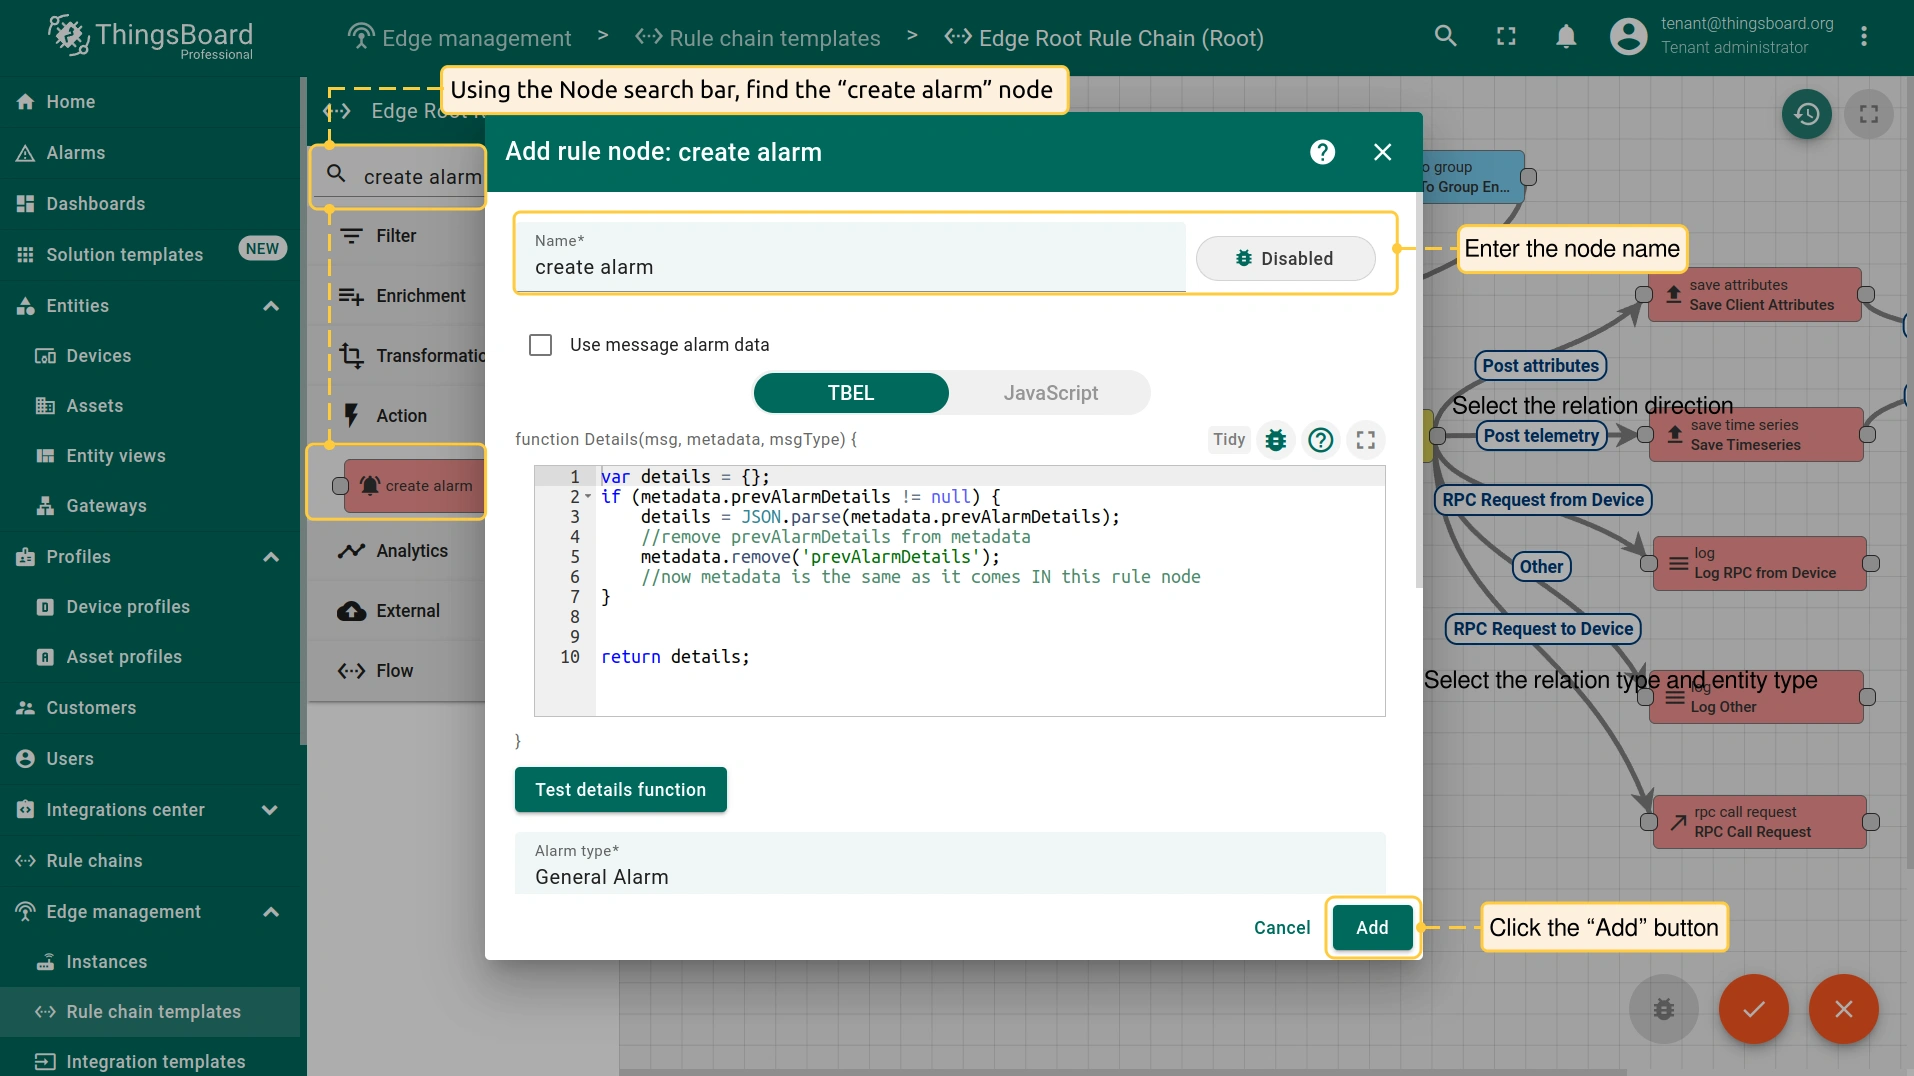
Task: Open the user menu three-dots icon
Action: pyautogui.click(x=1863, y=37)
